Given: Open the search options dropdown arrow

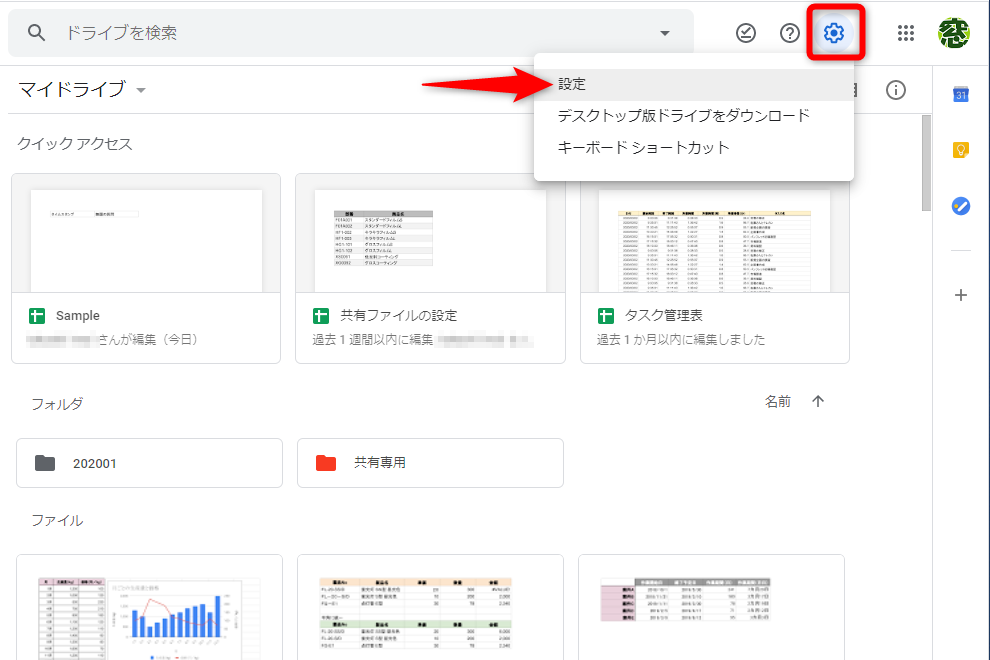Looking at the screenshot, I should coord(664,32).
